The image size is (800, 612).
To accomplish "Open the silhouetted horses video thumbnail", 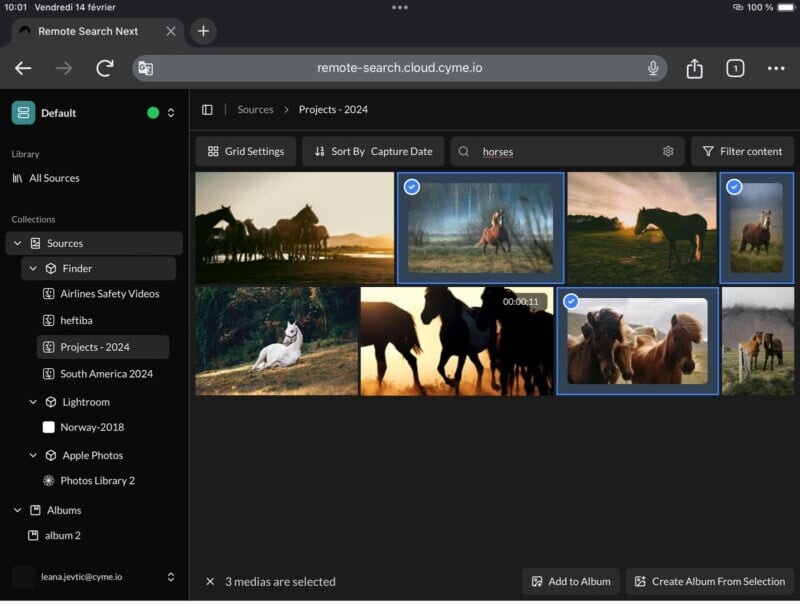I will click(x=456, y=342).
